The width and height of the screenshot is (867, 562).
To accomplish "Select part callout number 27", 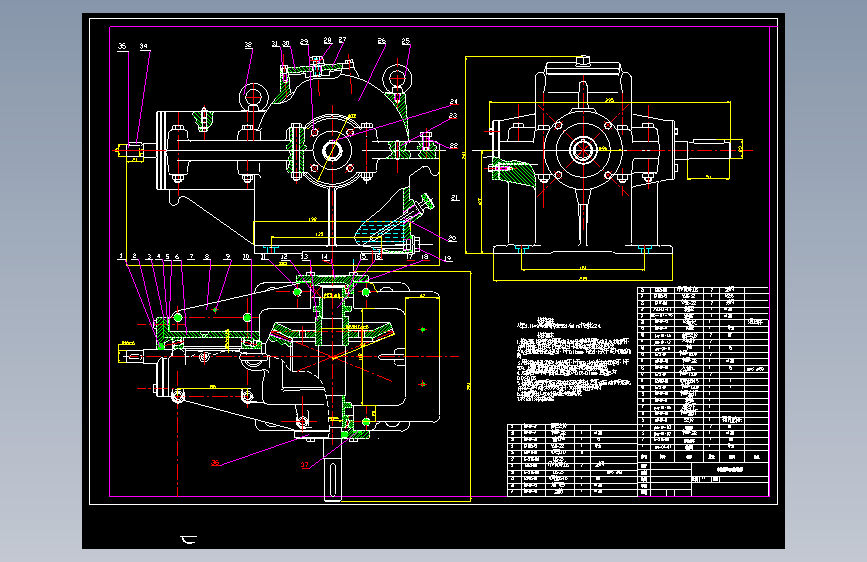I will [x=342, y=40].
